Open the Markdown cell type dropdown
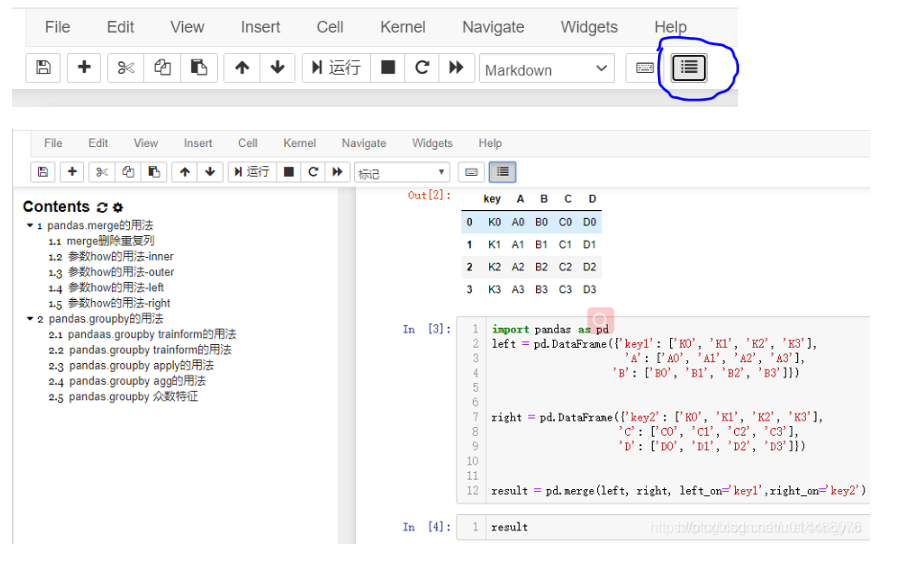Screen dimensions: 899x570 pos(546,69)
